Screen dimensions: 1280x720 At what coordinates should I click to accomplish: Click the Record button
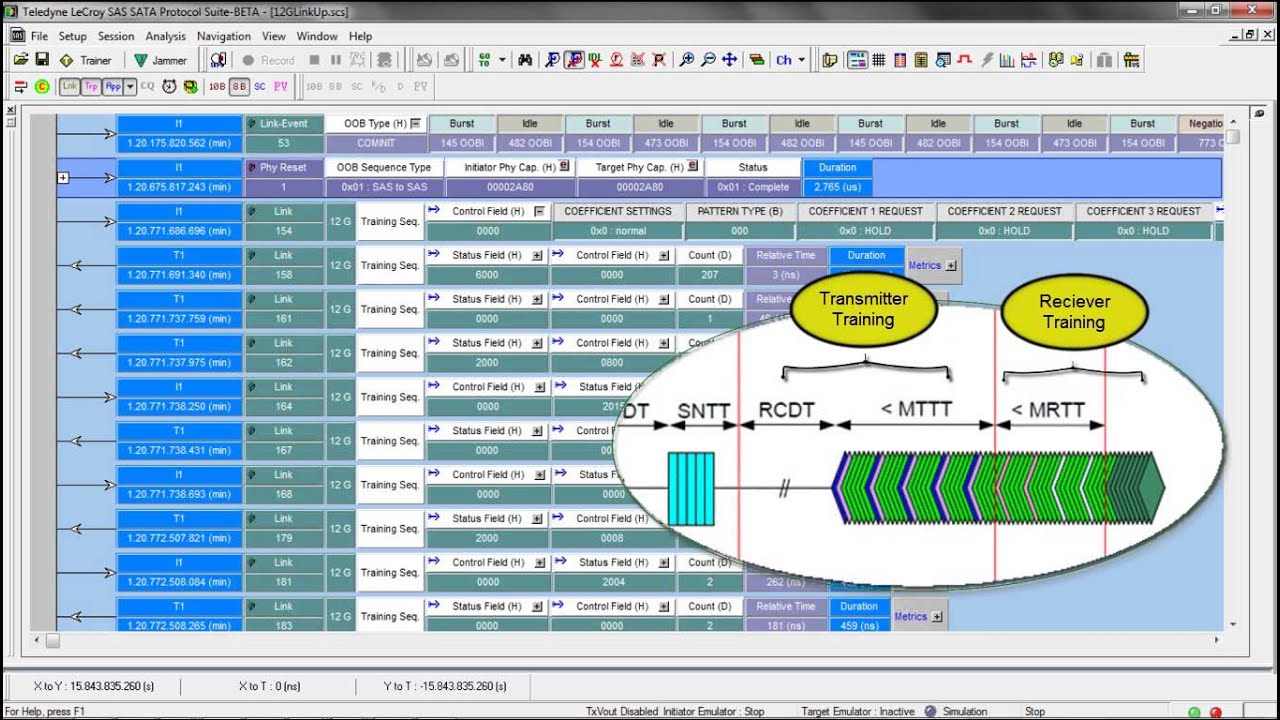(268, 60)
